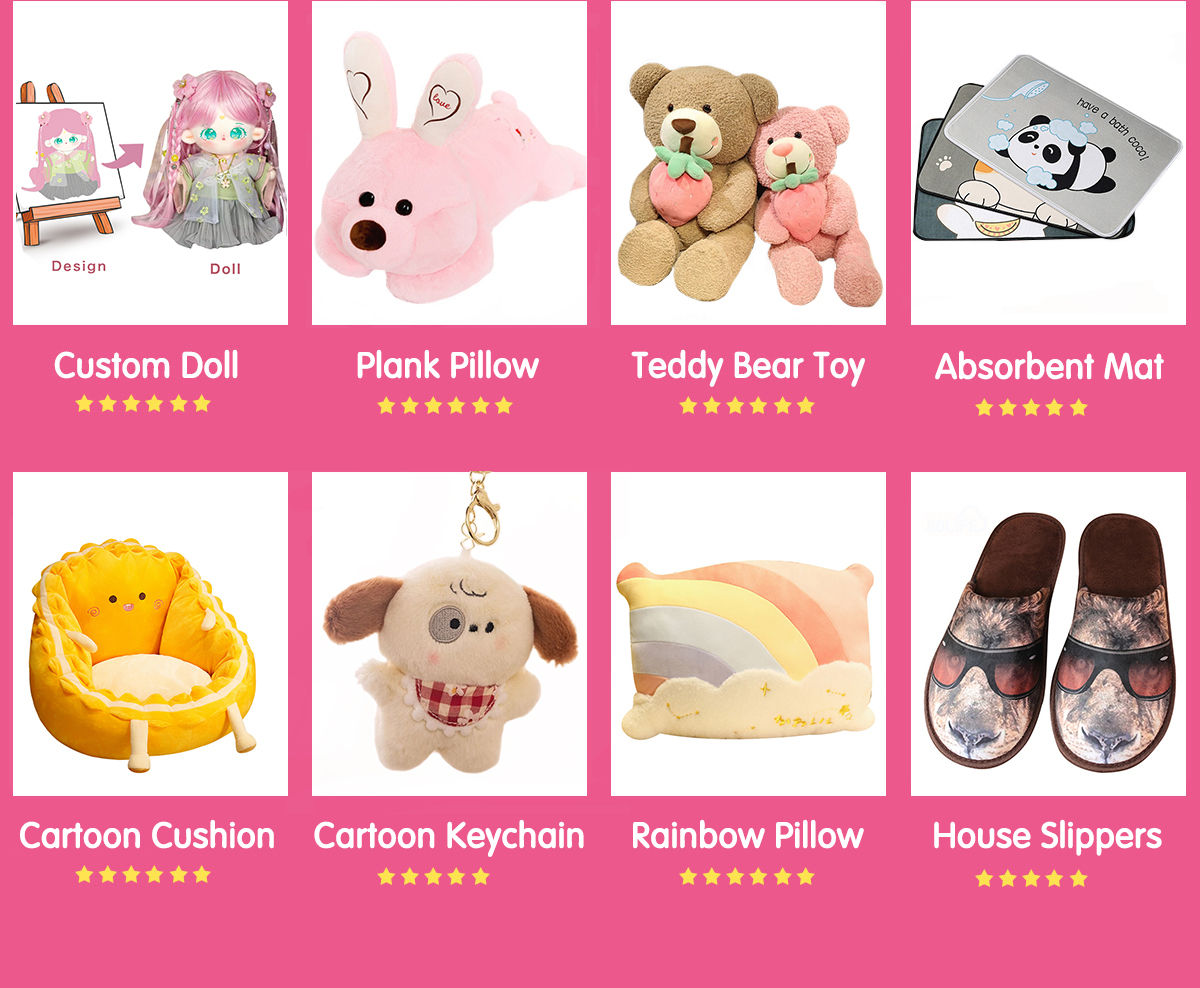This screenshot has width=1200, height=988.
Task: View the Rainbow Pillow product photo
Action: tap(748, 634)
